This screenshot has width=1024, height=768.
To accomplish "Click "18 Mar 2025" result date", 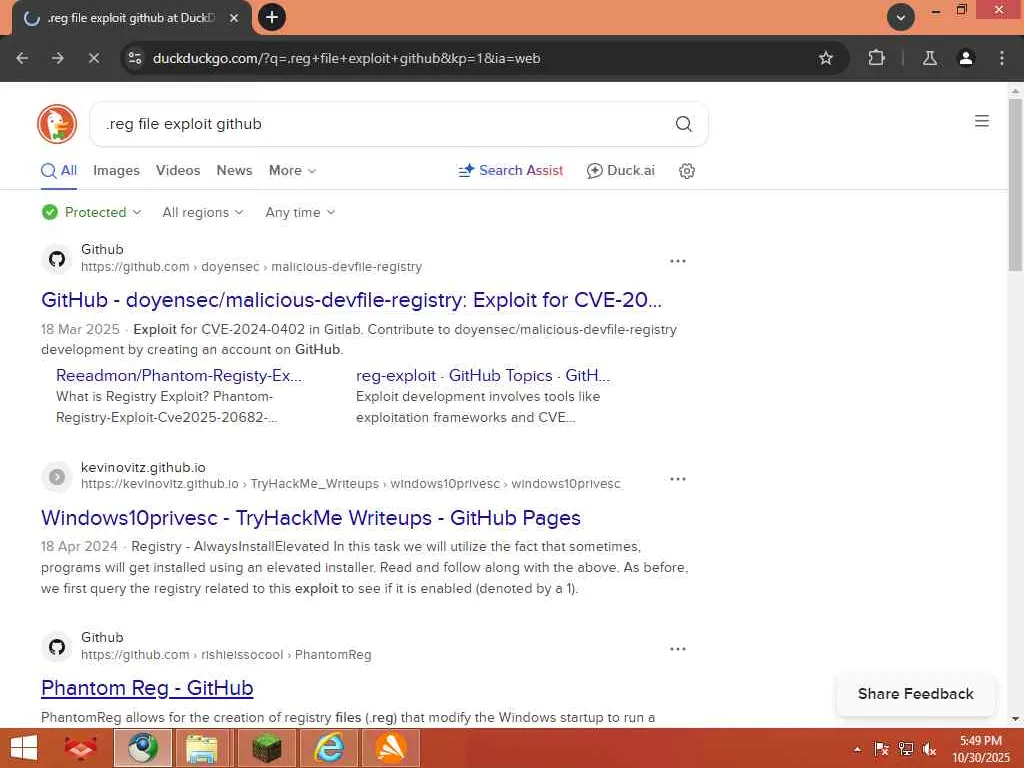I will 80,329.
